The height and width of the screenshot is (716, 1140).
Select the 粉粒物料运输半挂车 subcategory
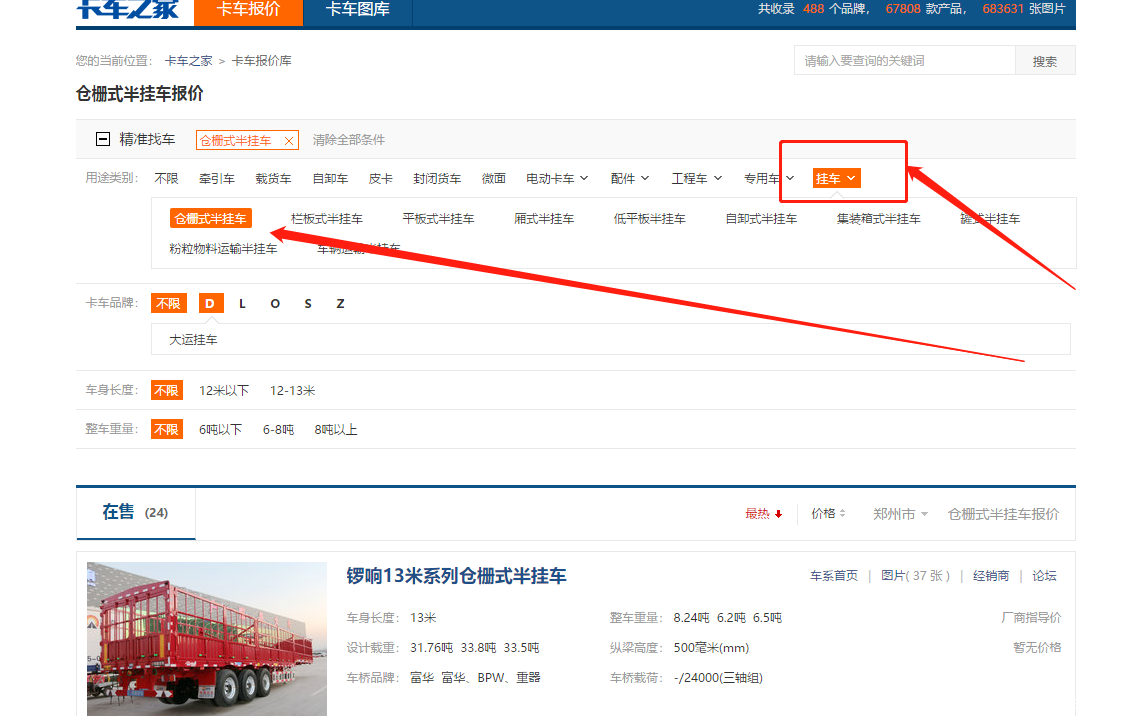click(223, 249)
